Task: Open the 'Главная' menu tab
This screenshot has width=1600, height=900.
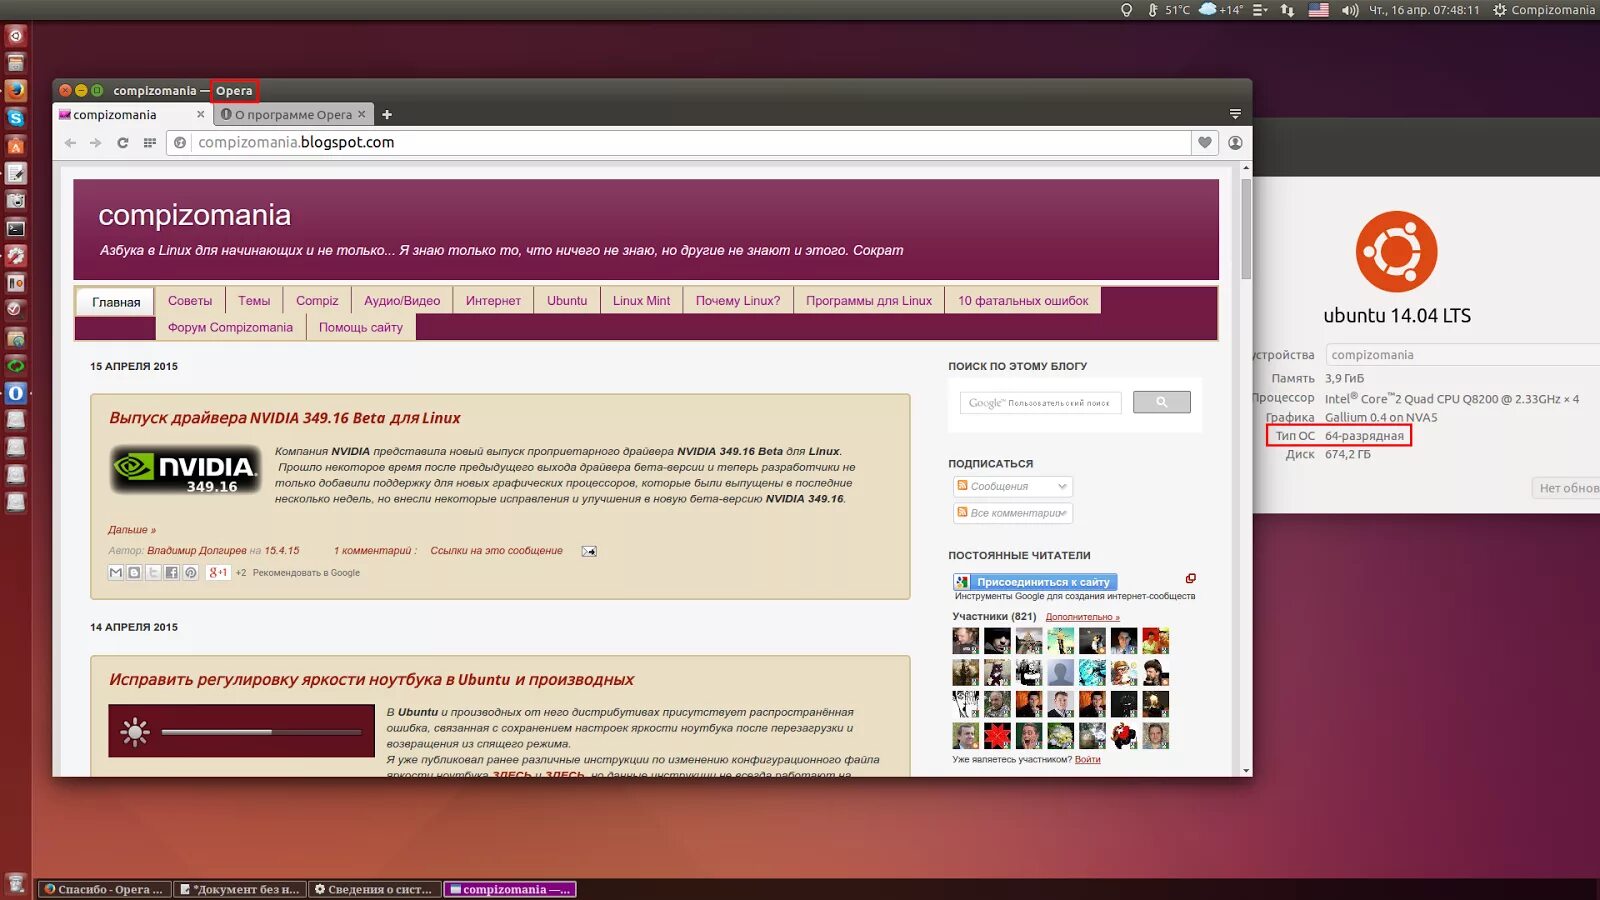Action: pos(116,302)
